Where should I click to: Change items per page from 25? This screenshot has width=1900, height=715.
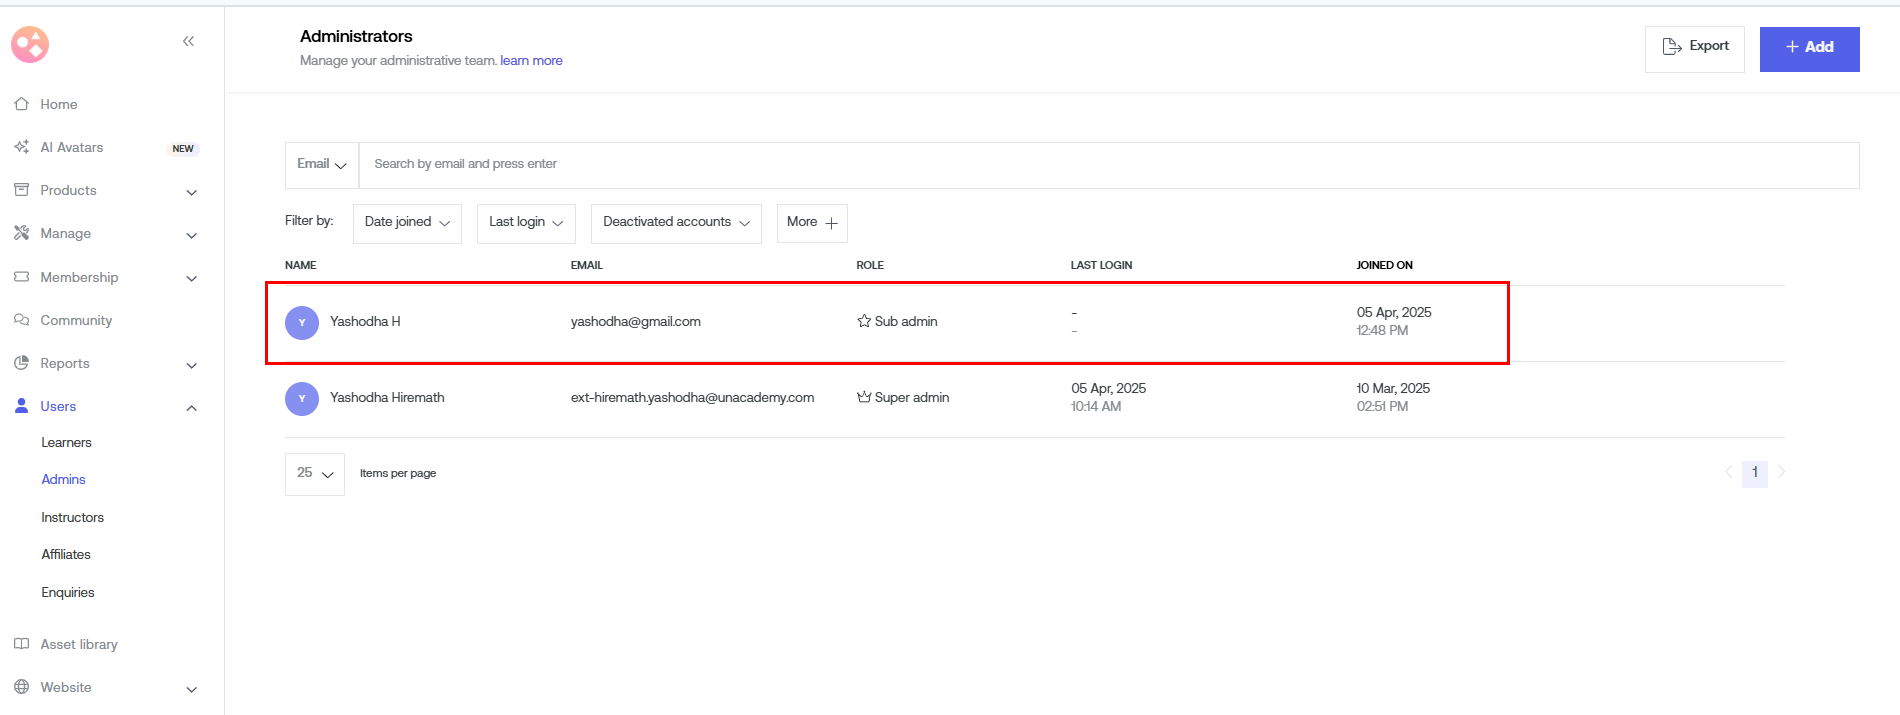tap(314, 473)
